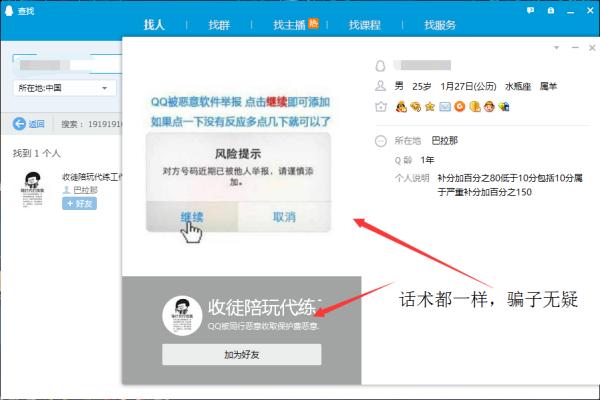Click the 个人说明 text 补分加百分之80
The height and width of the screenshot is (400, 600).
click(x=510, y=185)
